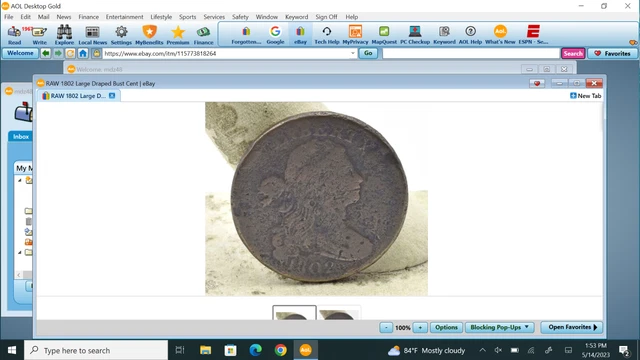Click the Welcome button
The image size is (640, 360).
click(x=20, y=53)
